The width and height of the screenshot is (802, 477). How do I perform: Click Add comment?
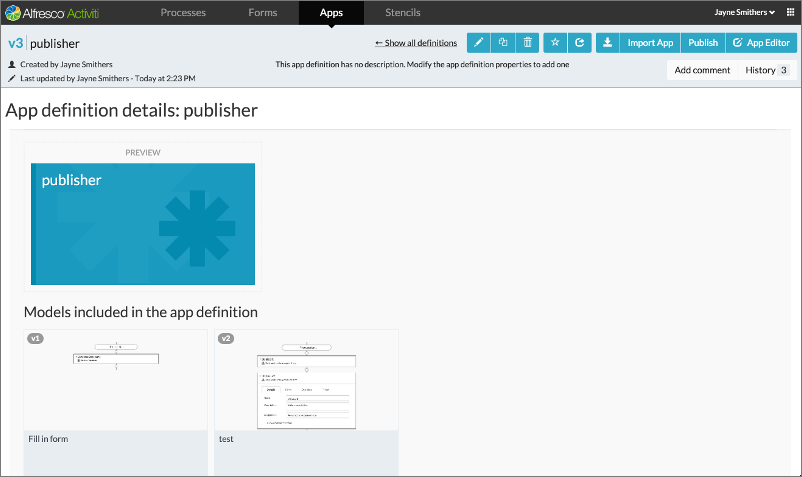tap(702, 70)
